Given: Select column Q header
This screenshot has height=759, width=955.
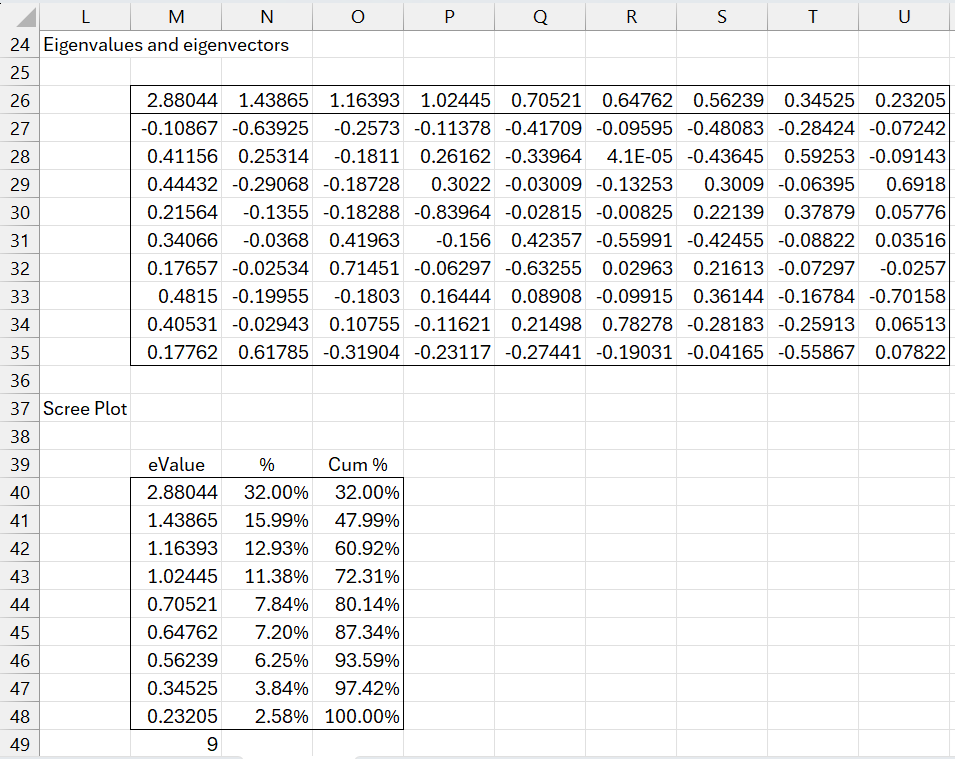Looking at the screenshot, I should pos(540,17).
